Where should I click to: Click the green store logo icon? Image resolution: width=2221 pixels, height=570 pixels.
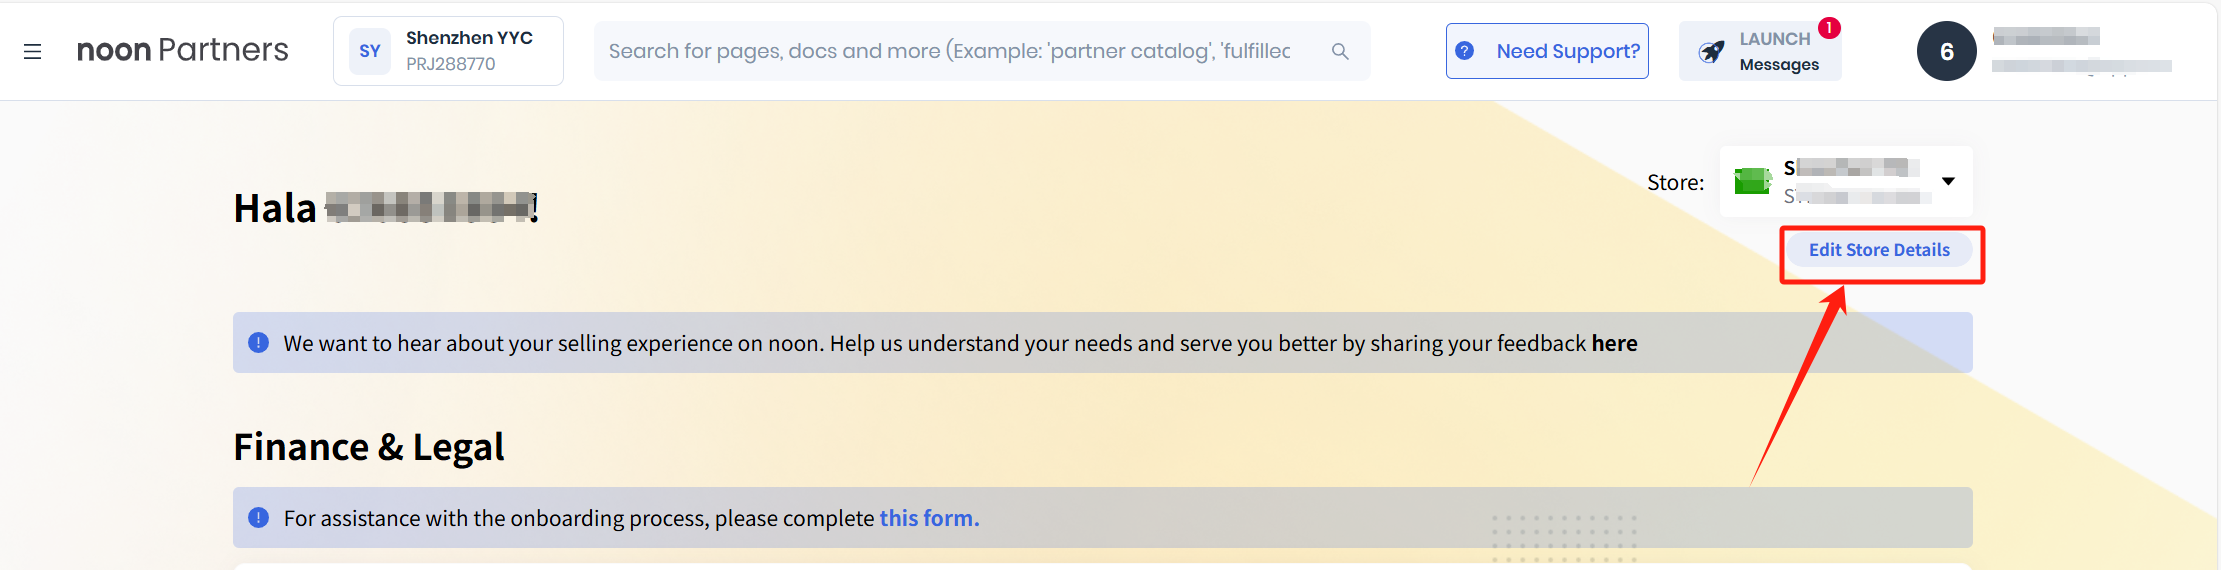pyautogui.click(x=1752, y=181)
